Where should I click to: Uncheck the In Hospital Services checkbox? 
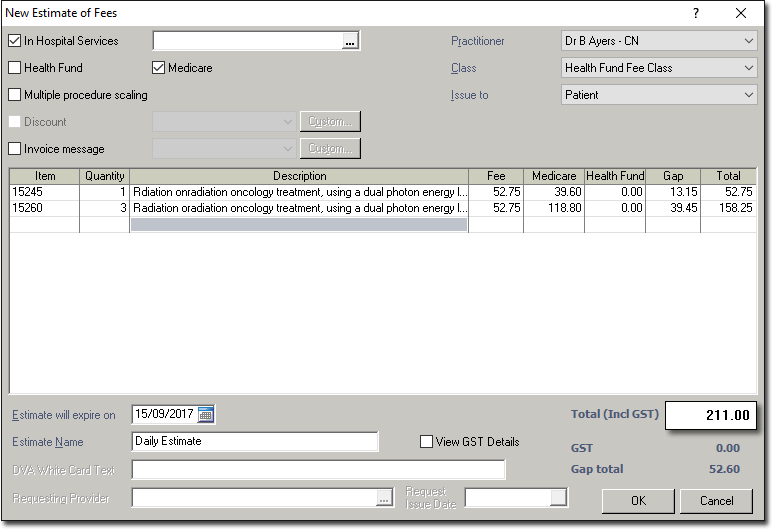tap(15, 41)
